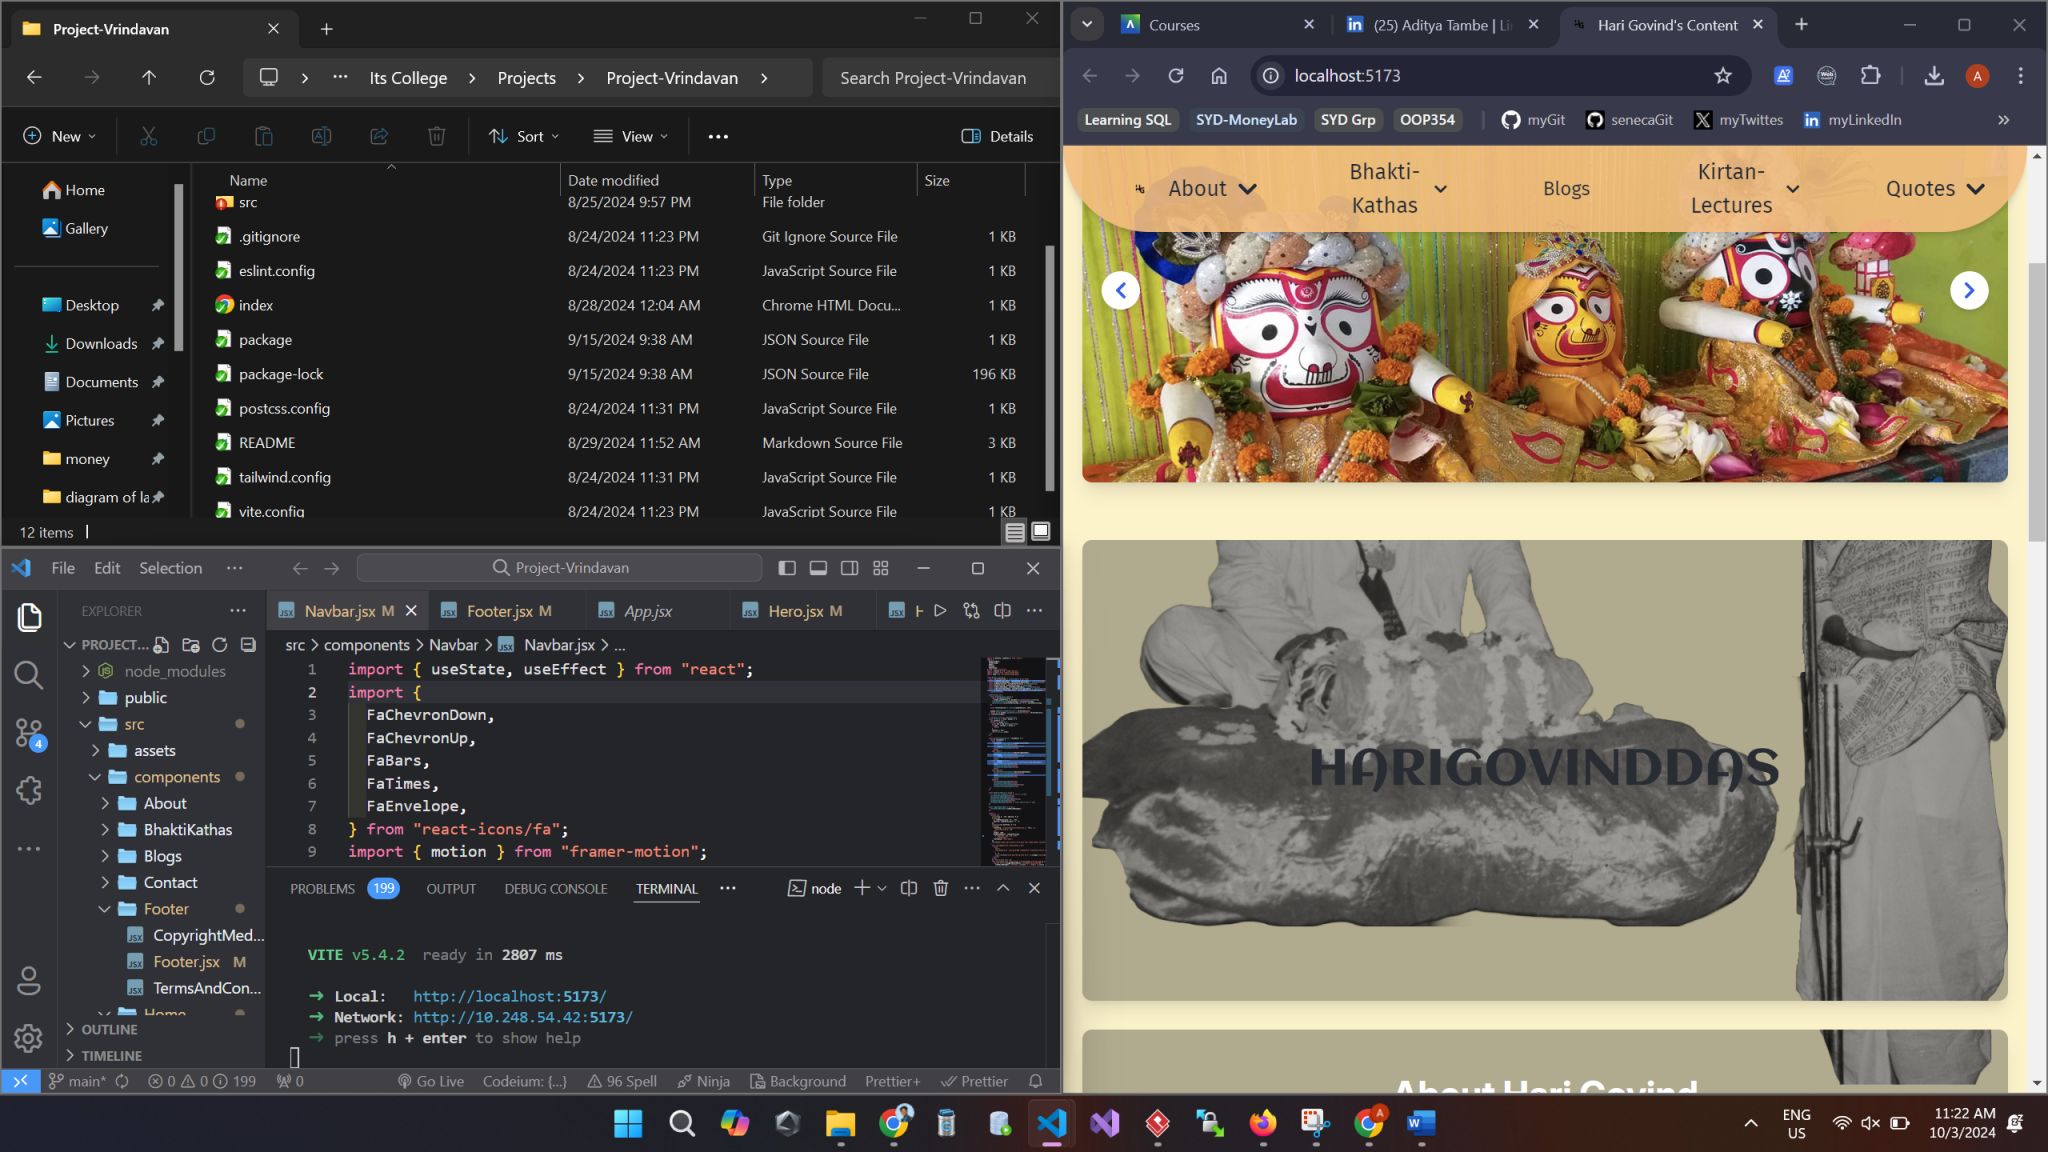Go to next carousel image
Viewport: 2048px width, 1152px height.
[1968, 290]
